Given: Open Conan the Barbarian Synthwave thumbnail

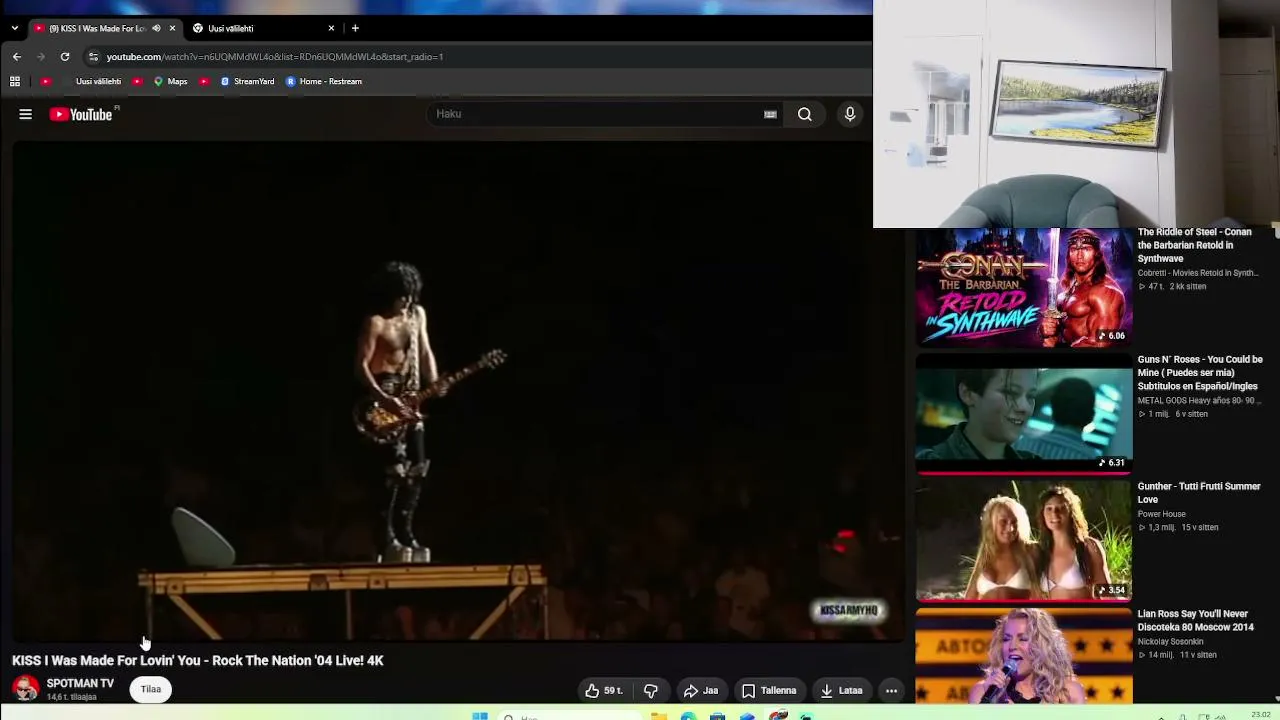Looking at the screenshot, I should [1024, 287].
